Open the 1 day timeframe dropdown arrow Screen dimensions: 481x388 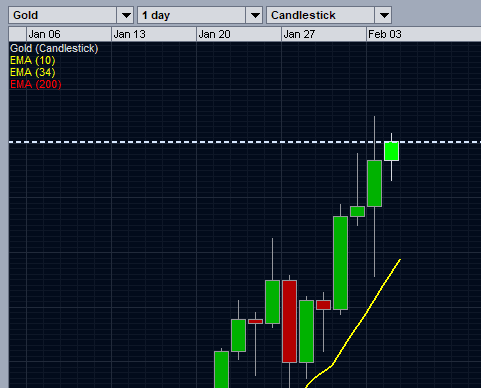click(255, 15)
